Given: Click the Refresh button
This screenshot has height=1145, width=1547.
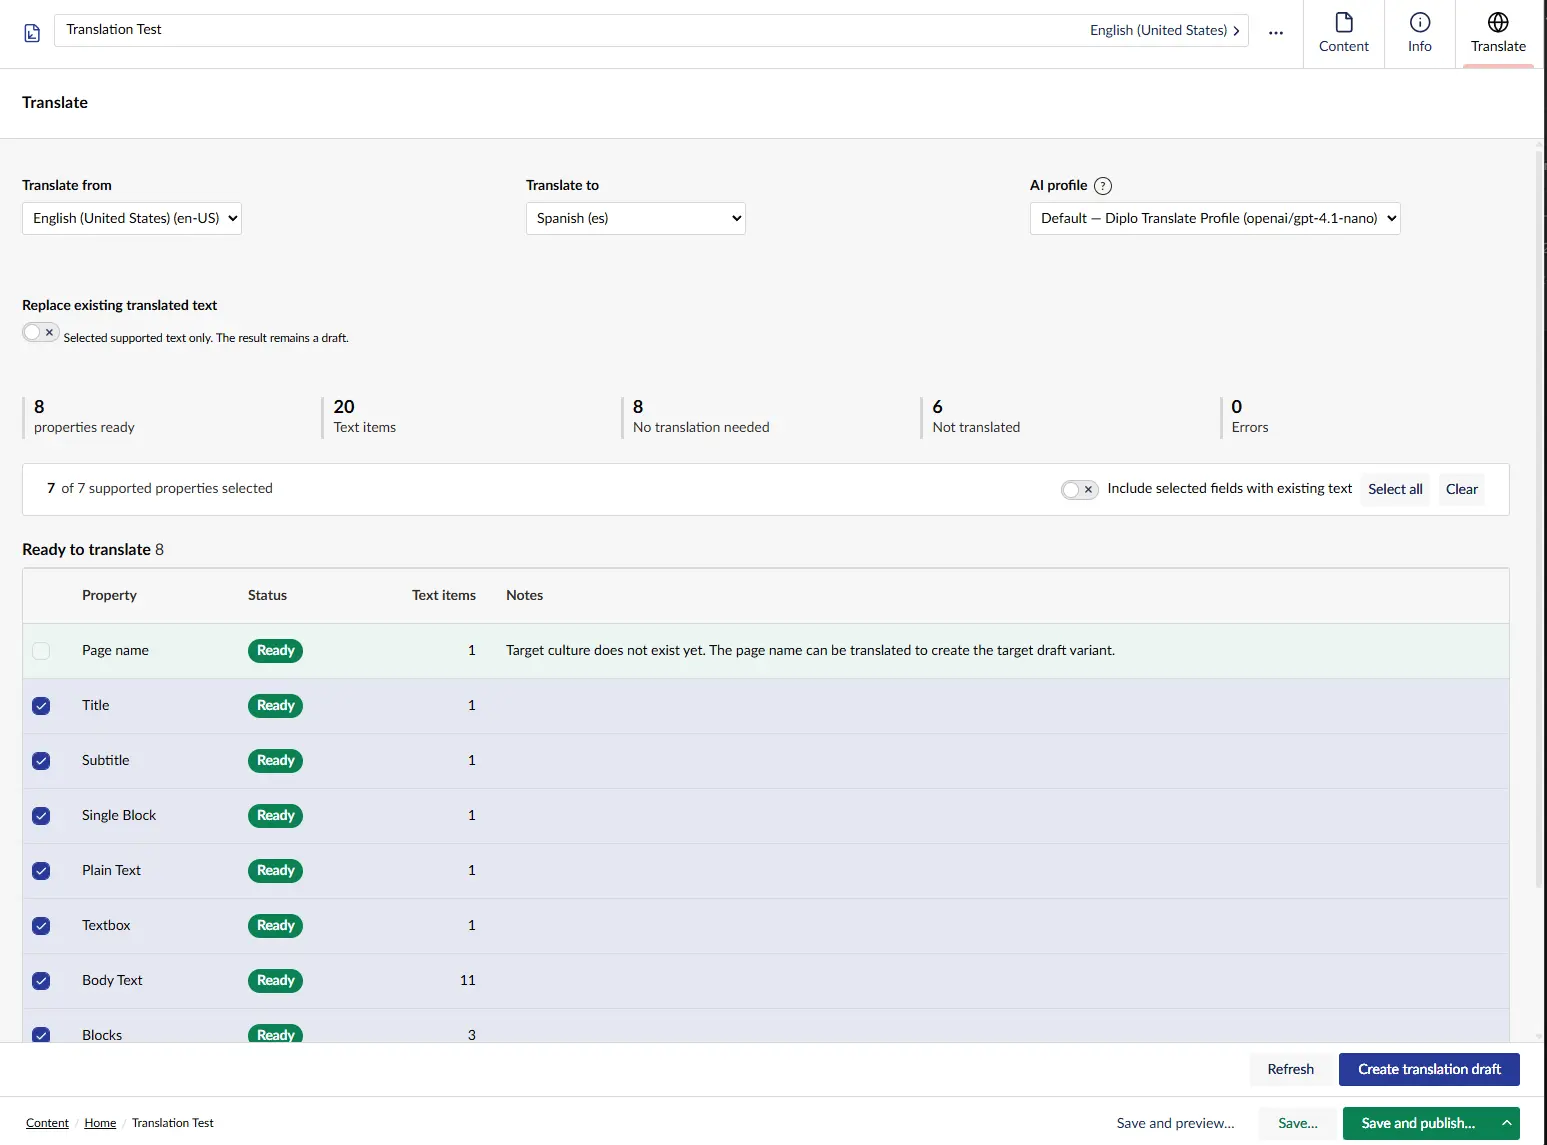Looking at the screenshot, I should point(1290,1069).
